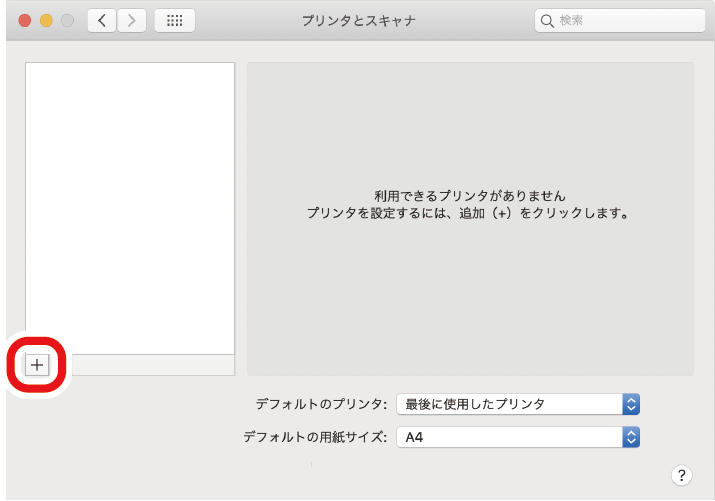Show all preferences via grid icon
Image resolution: width=715 pixels, height=501 pixels.
174,20
